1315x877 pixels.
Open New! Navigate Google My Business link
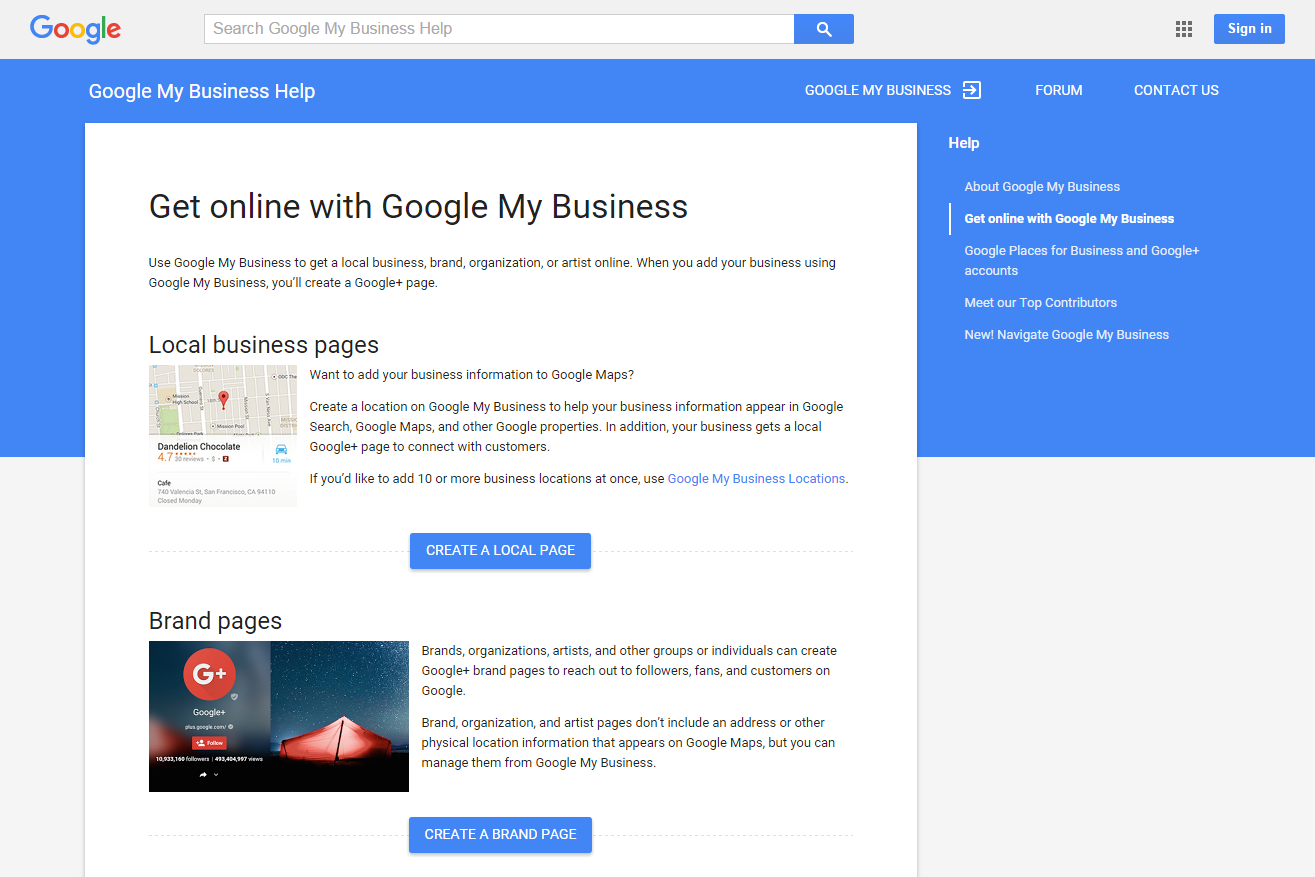pyautogui.click(x=1066, y=335)
